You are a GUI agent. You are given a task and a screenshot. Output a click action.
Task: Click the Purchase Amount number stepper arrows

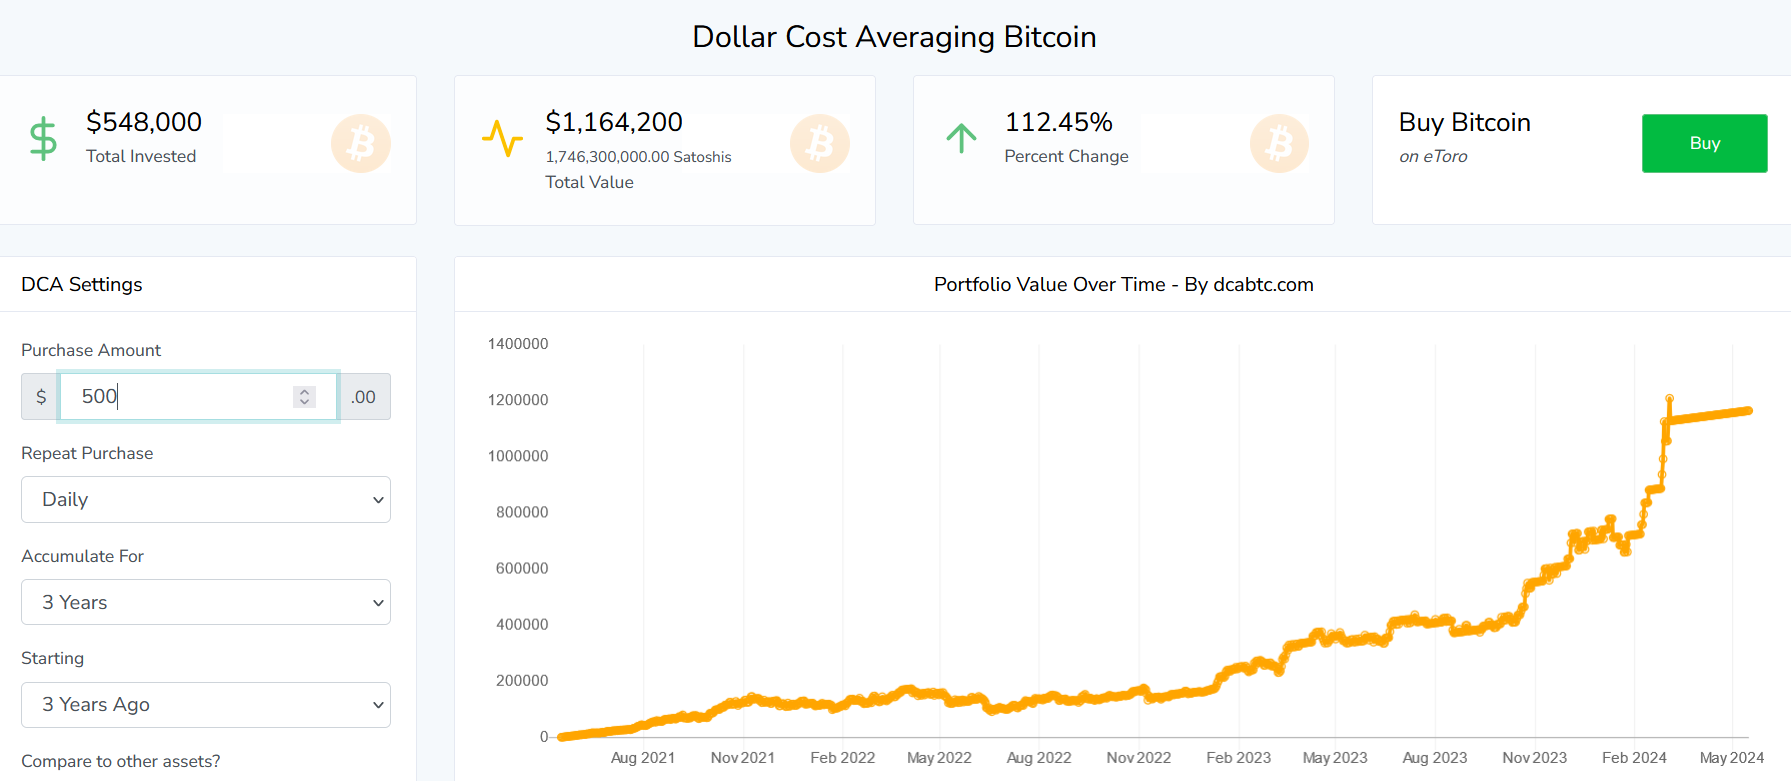tap(304, 397)
